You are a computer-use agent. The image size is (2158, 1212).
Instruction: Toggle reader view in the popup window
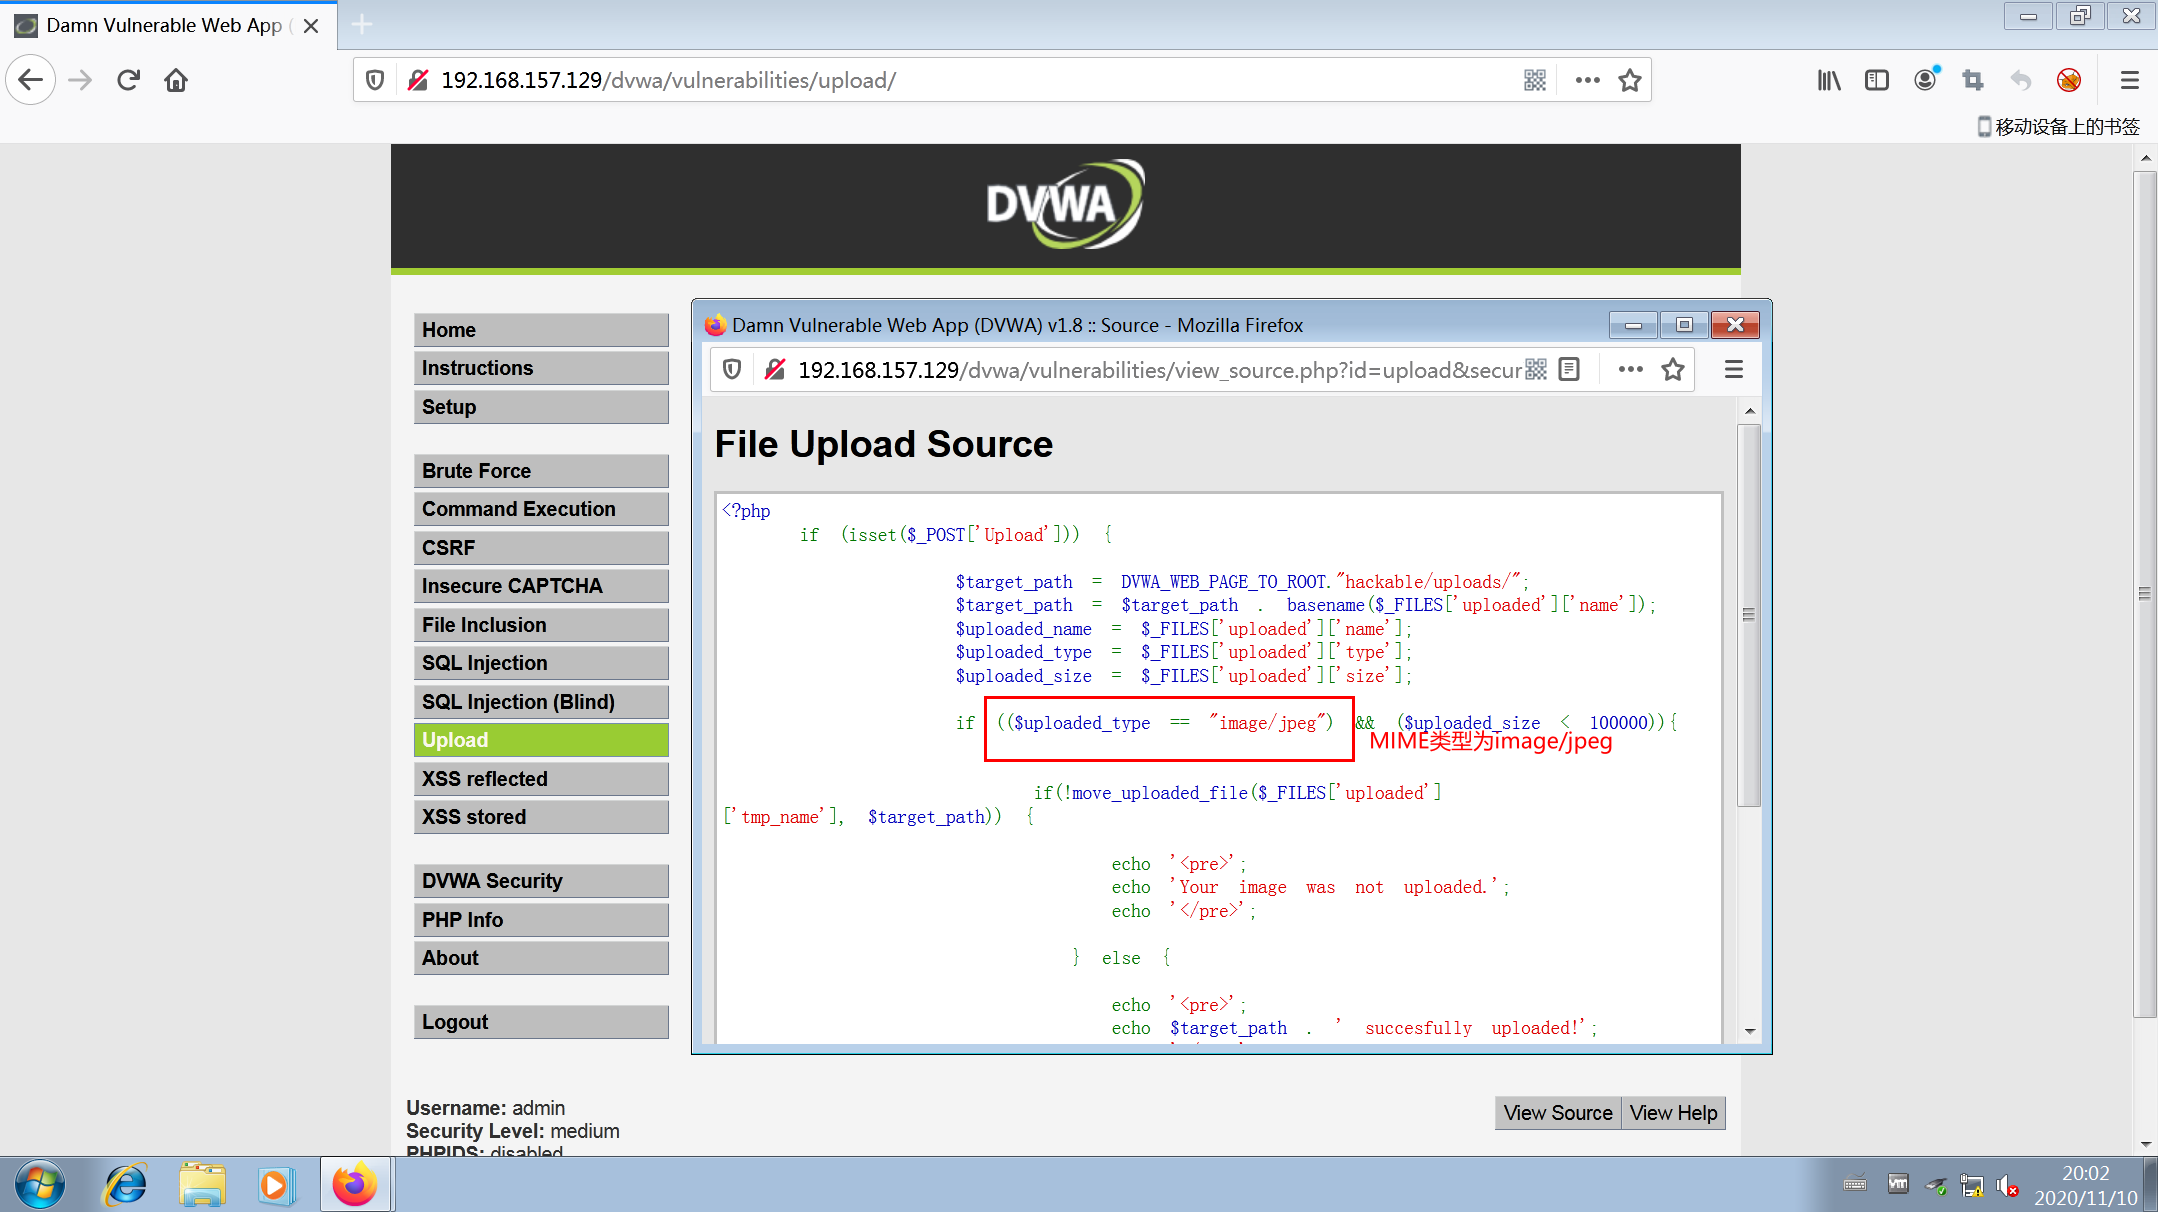1569,370
